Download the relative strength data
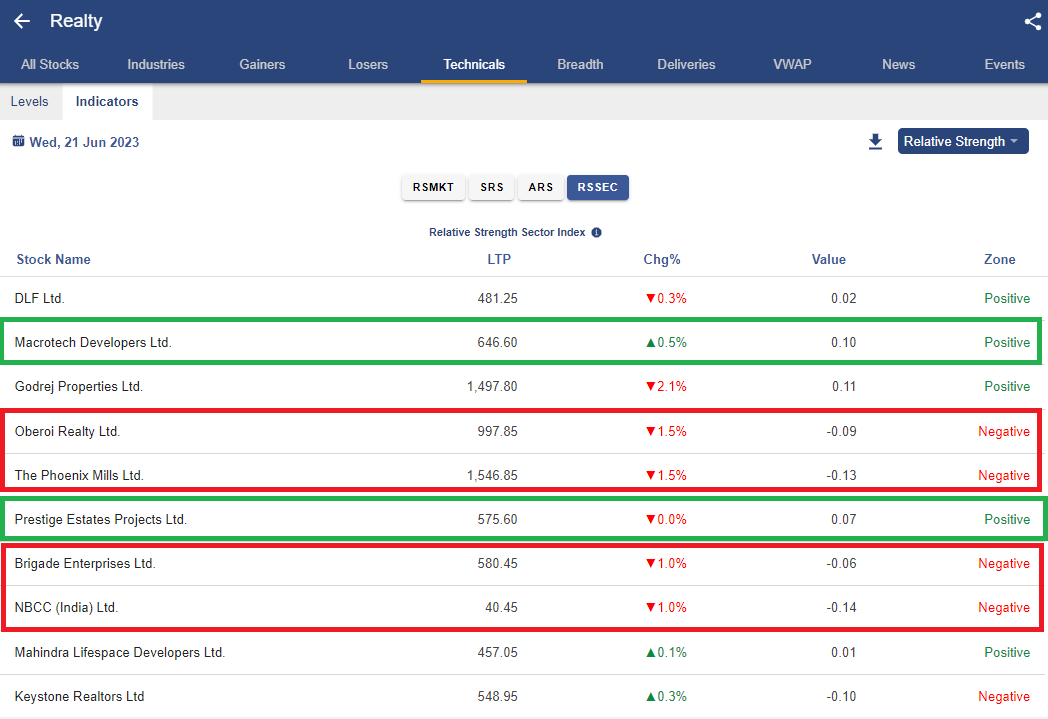 (x=875, y=142)
